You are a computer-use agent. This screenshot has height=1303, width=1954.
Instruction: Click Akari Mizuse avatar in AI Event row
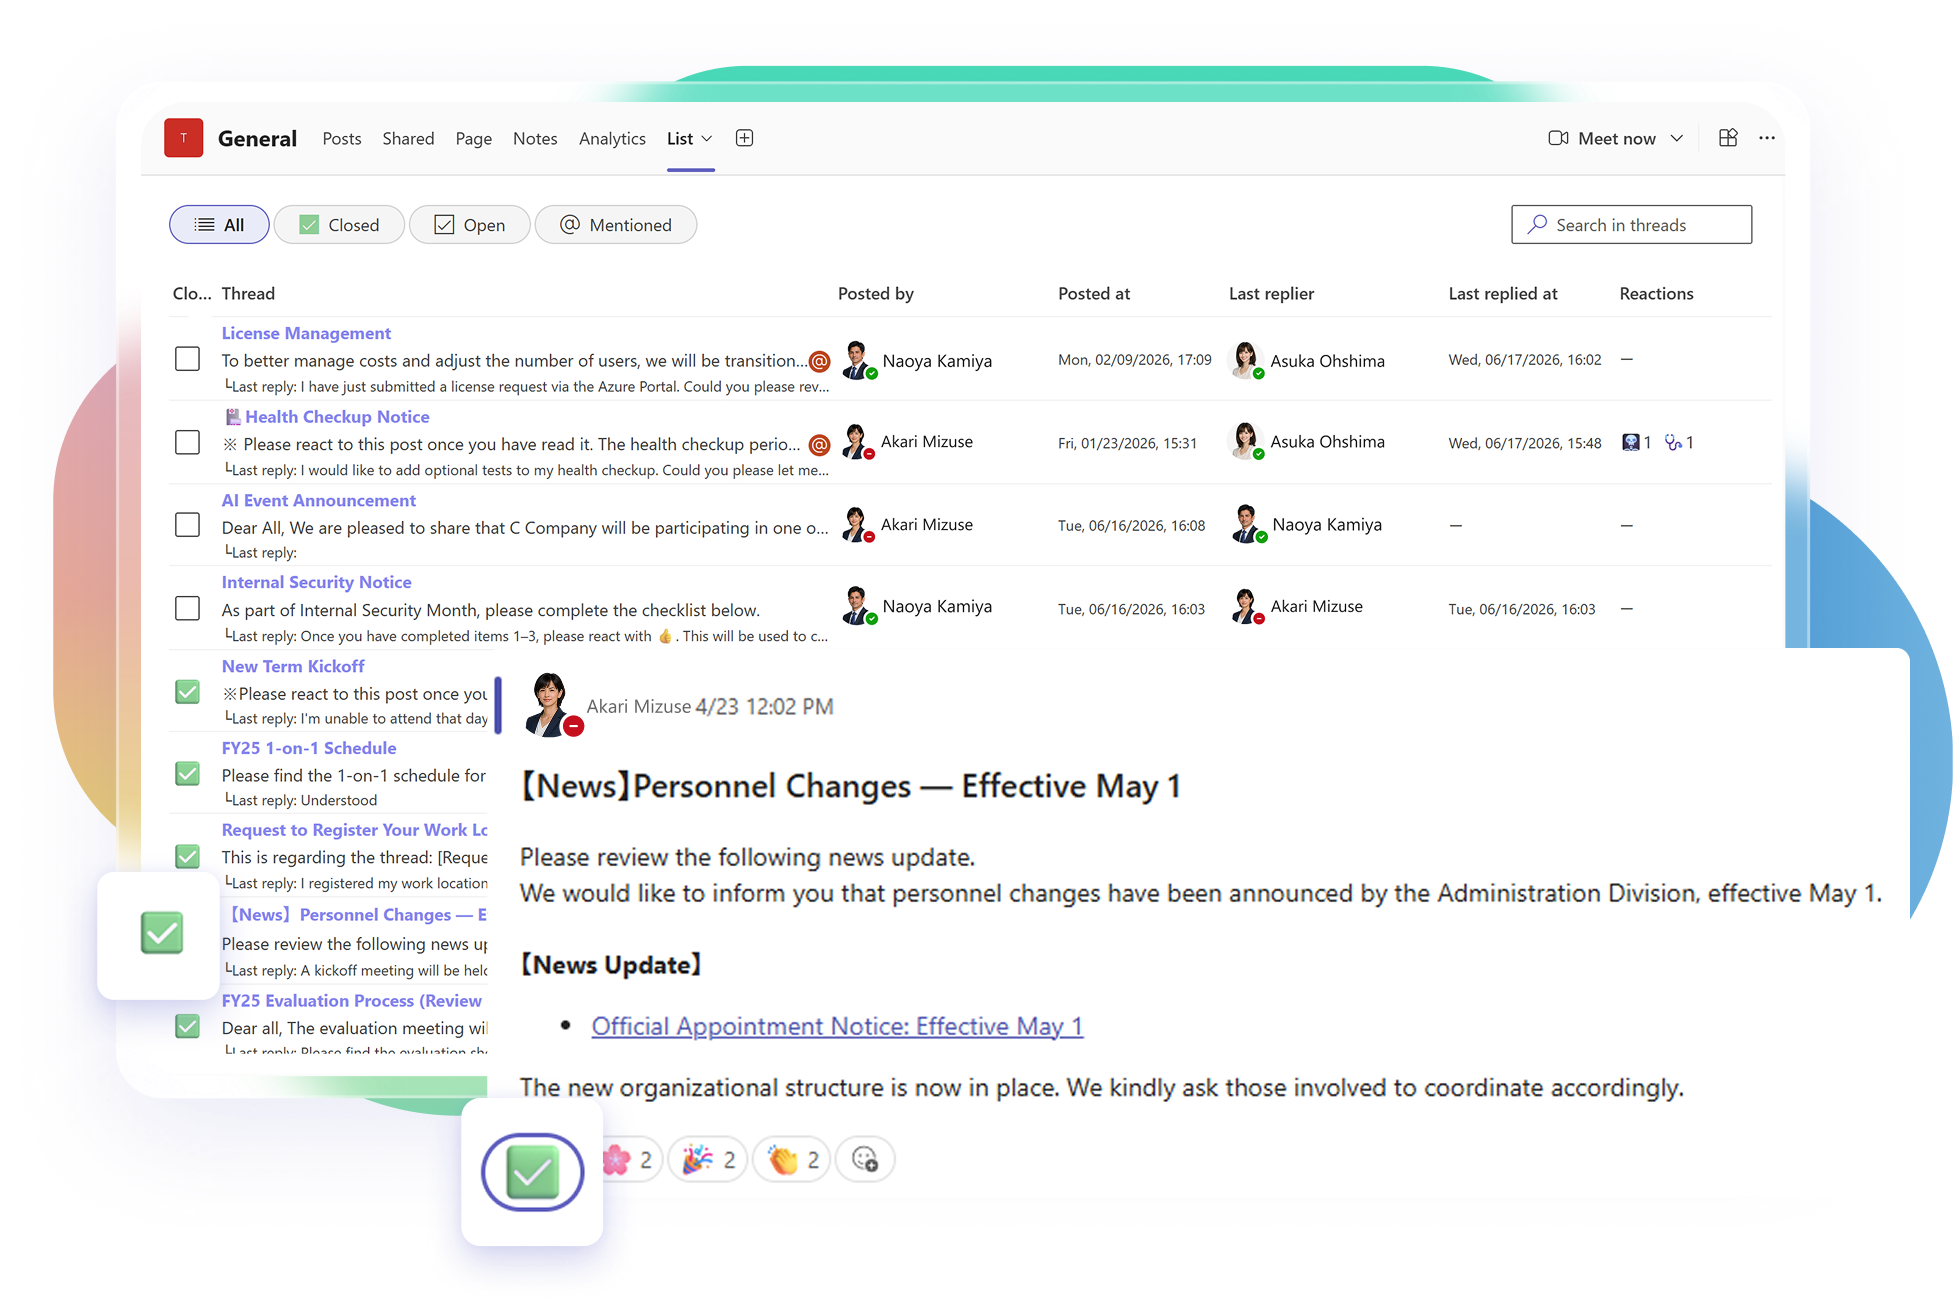857,525
